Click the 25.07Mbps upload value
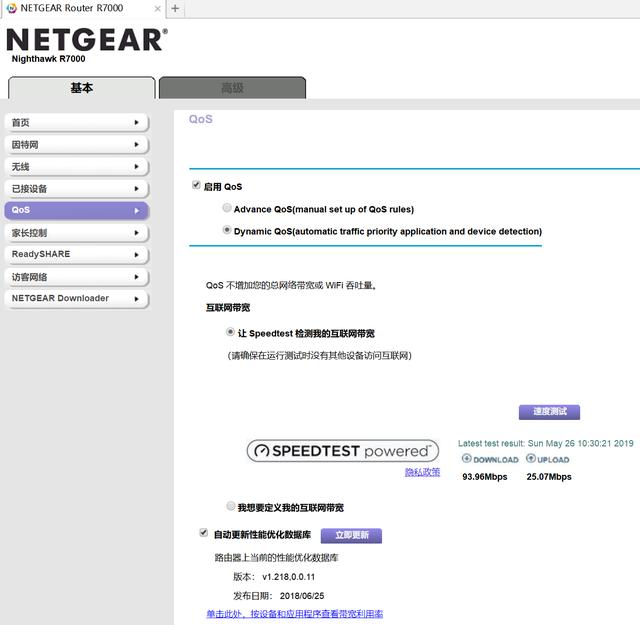 click(x=549, y=477)
